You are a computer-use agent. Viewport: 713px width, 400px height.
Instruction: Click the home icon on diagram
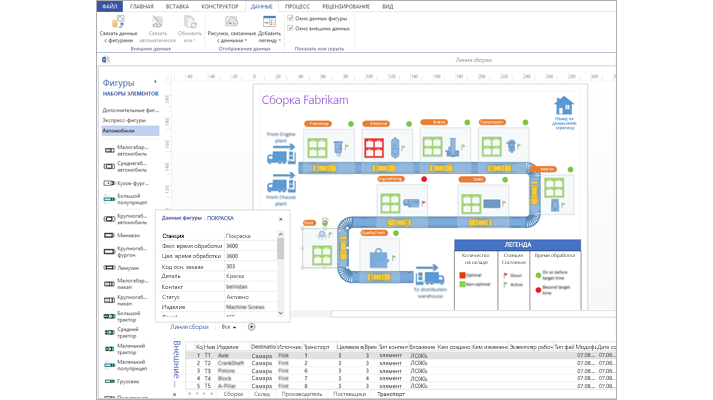[564, 105]
